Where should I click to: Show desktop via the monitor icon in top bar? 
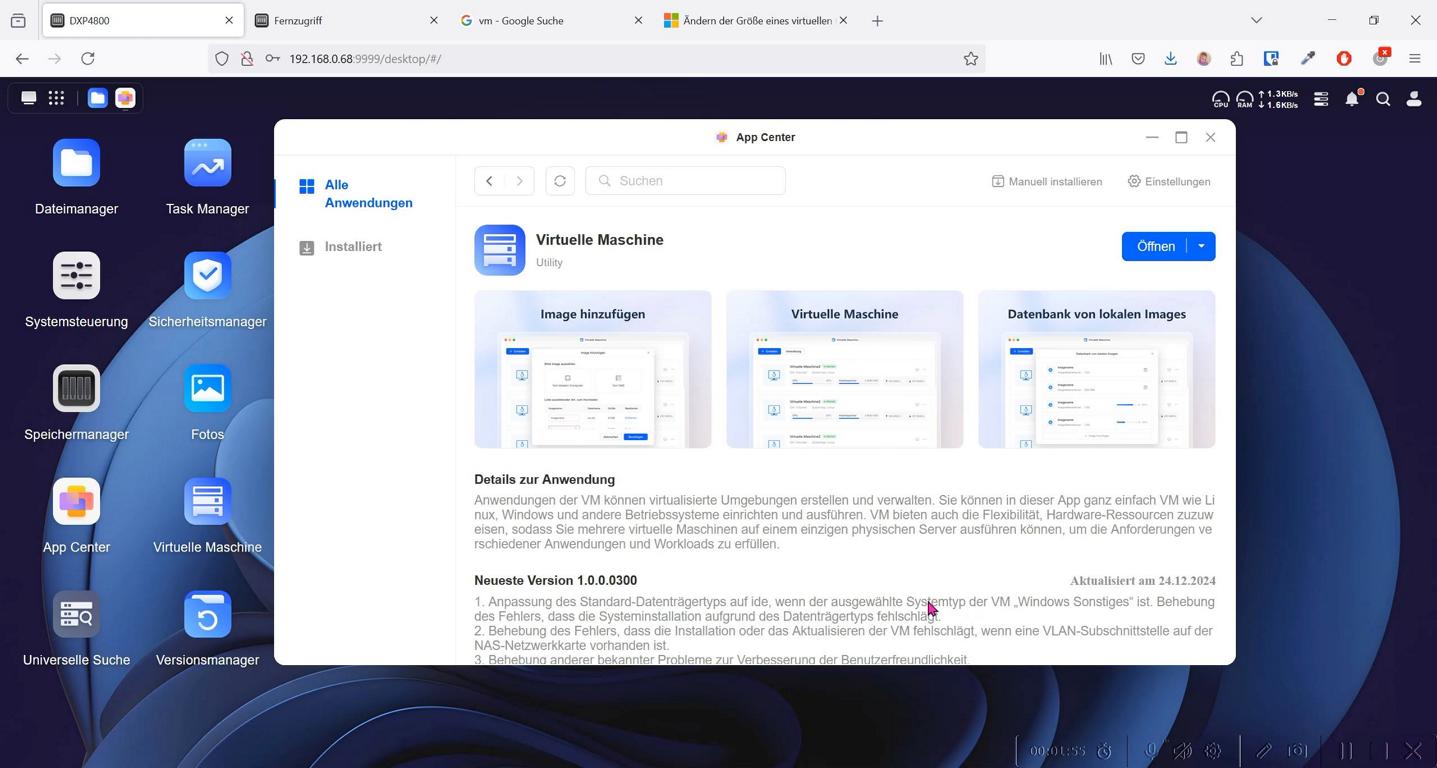pyautogui.click(x=29, y=98)
